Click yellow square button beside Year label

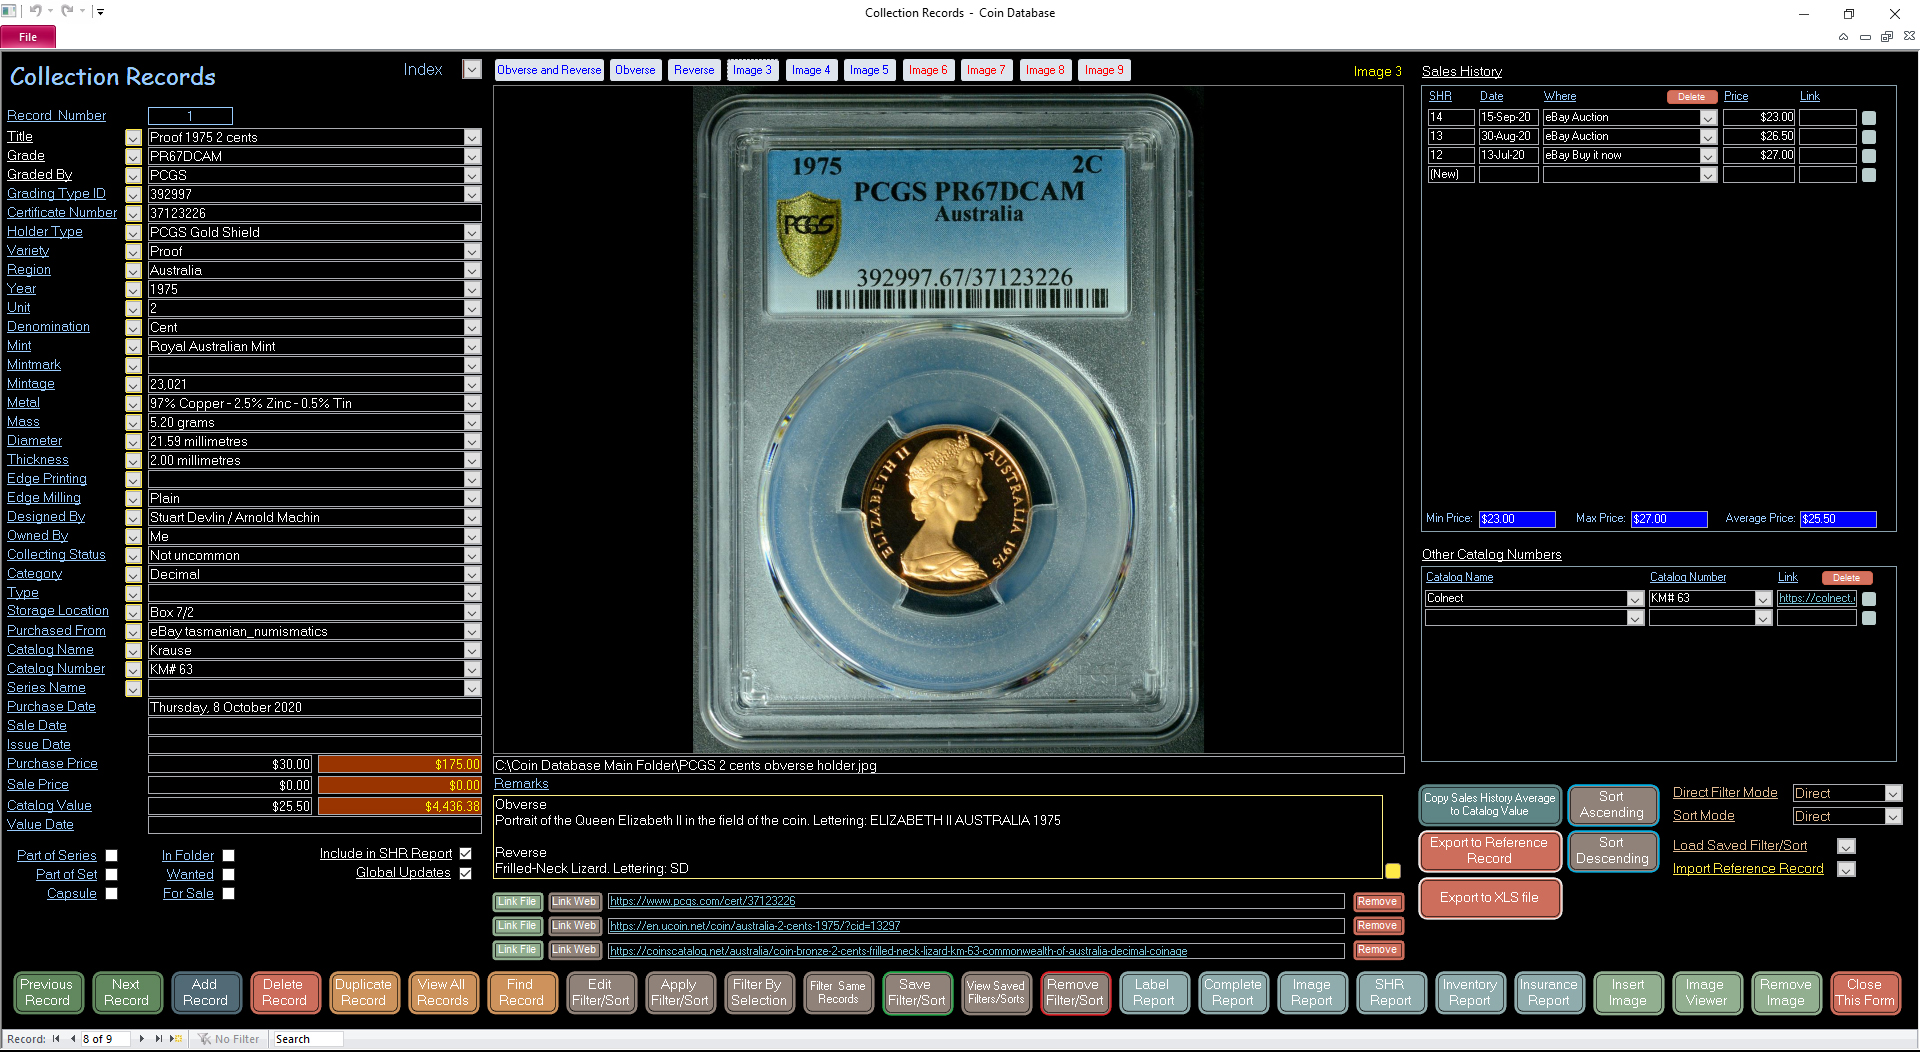coord(133,289)
